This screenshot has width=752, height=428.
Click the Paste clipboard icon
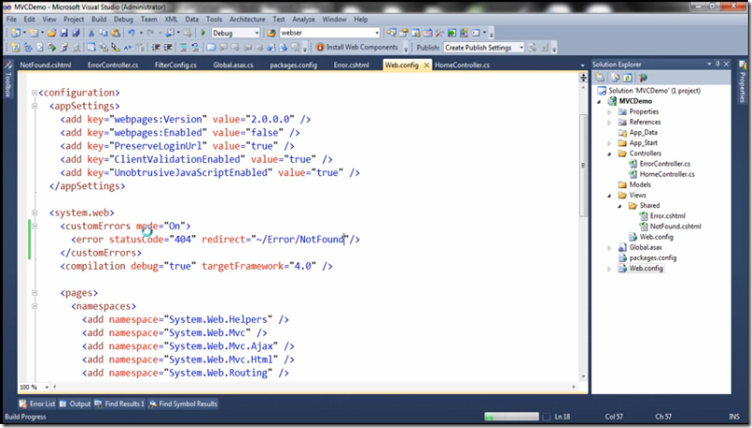(116, 33)
